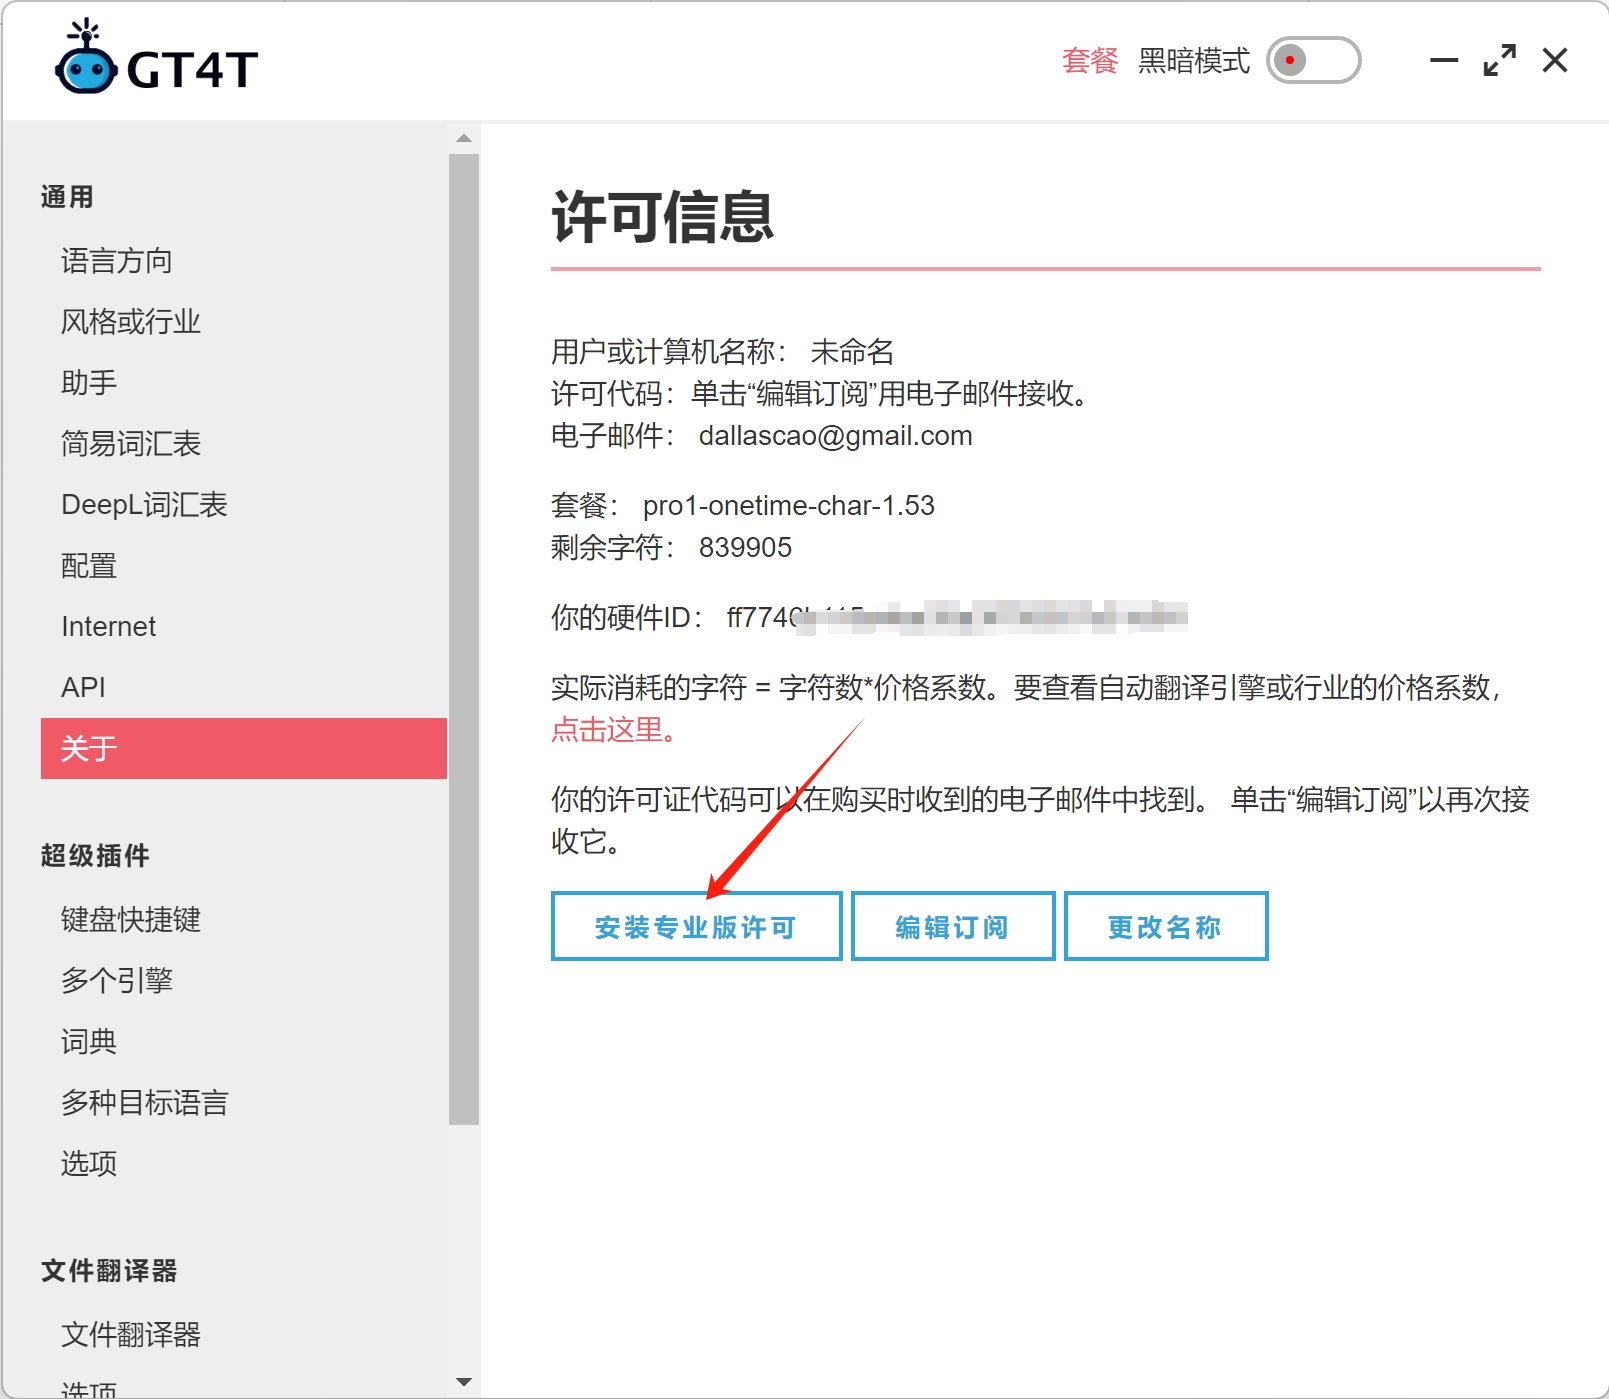
Task: Click the 编辑订阅 button
Action: point(951,926)
